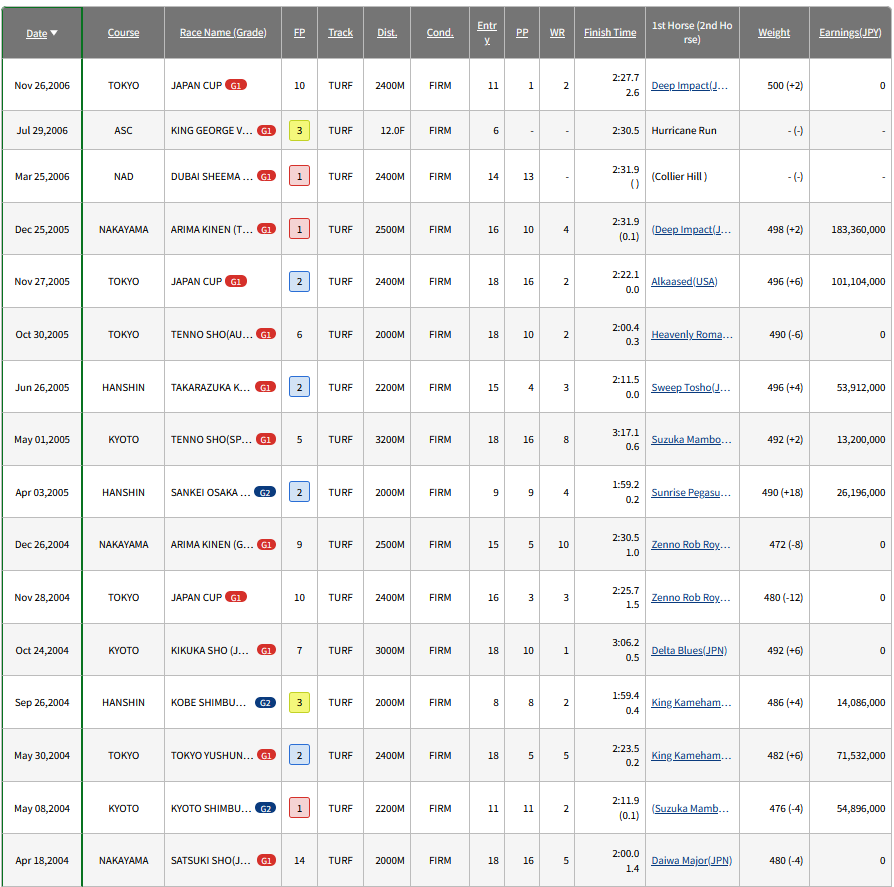Select date cell 'Jul 29,2006'
The image size is (894, 887).
42,131
